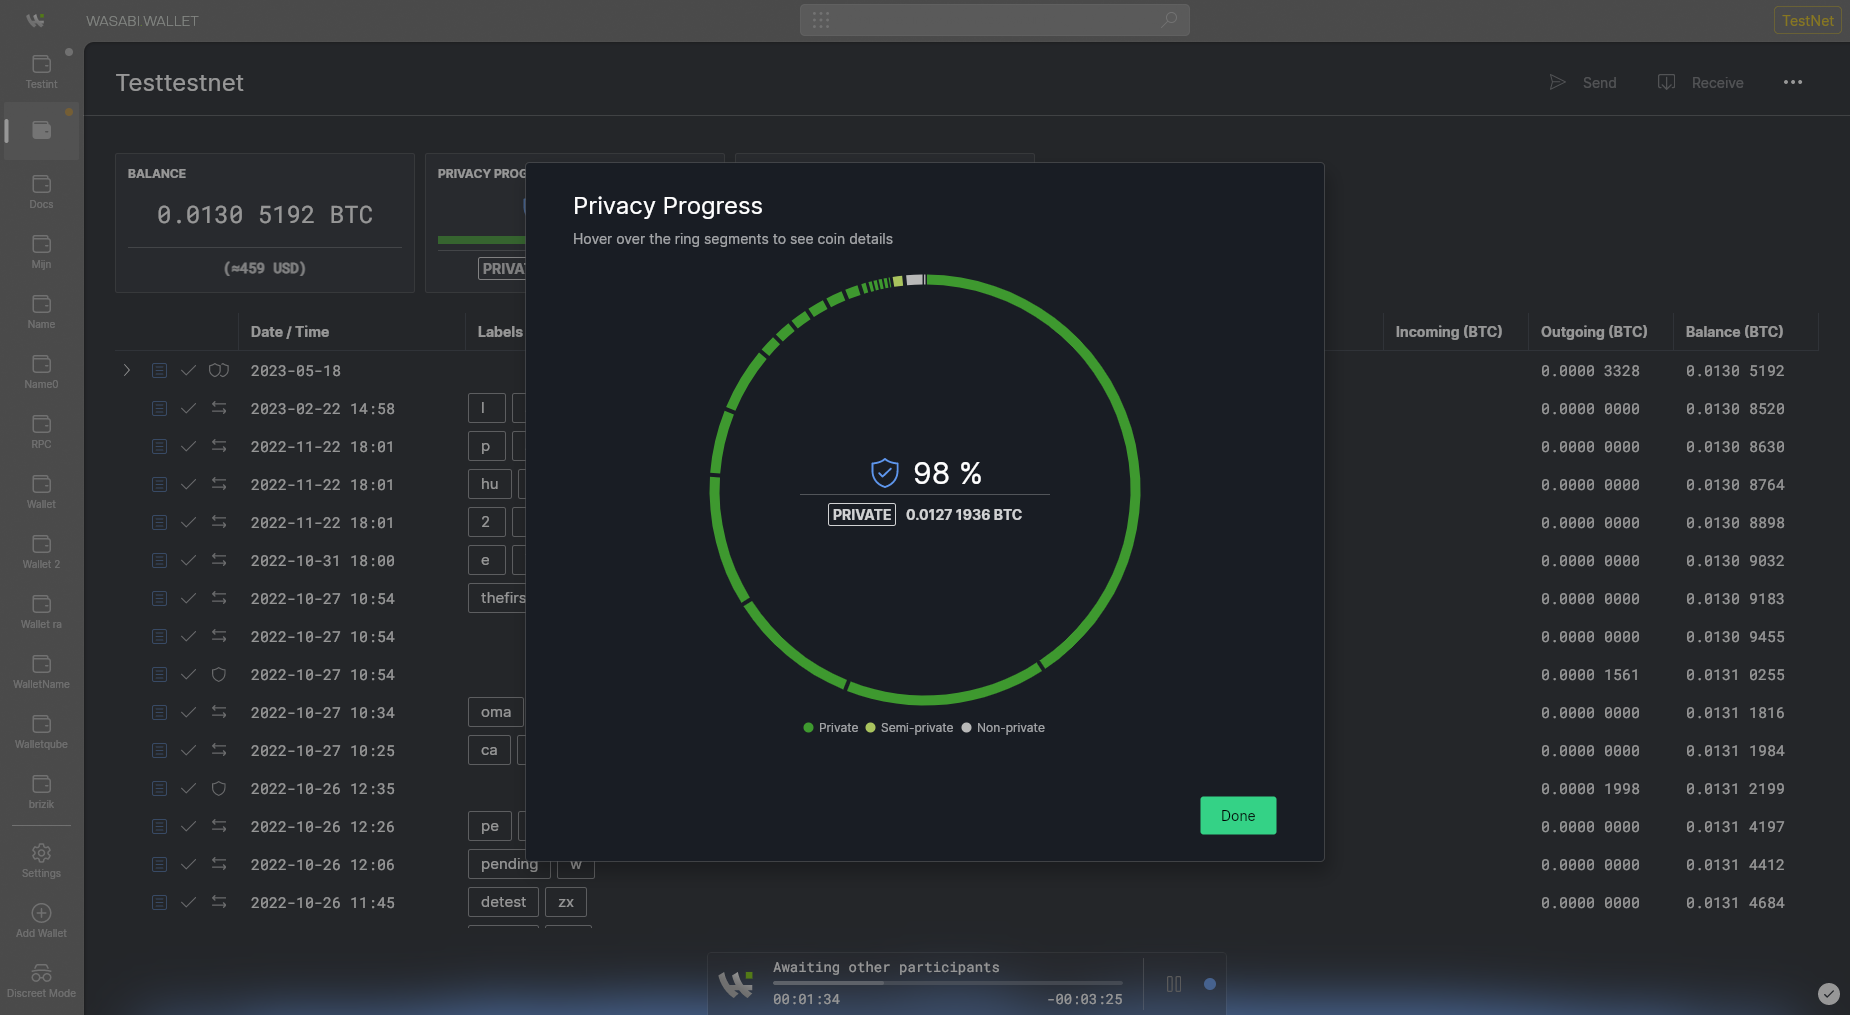Click the confirmation checkmark on the 2022-11-22 row
1850x1015 pixels.
[x=189, y=446]
